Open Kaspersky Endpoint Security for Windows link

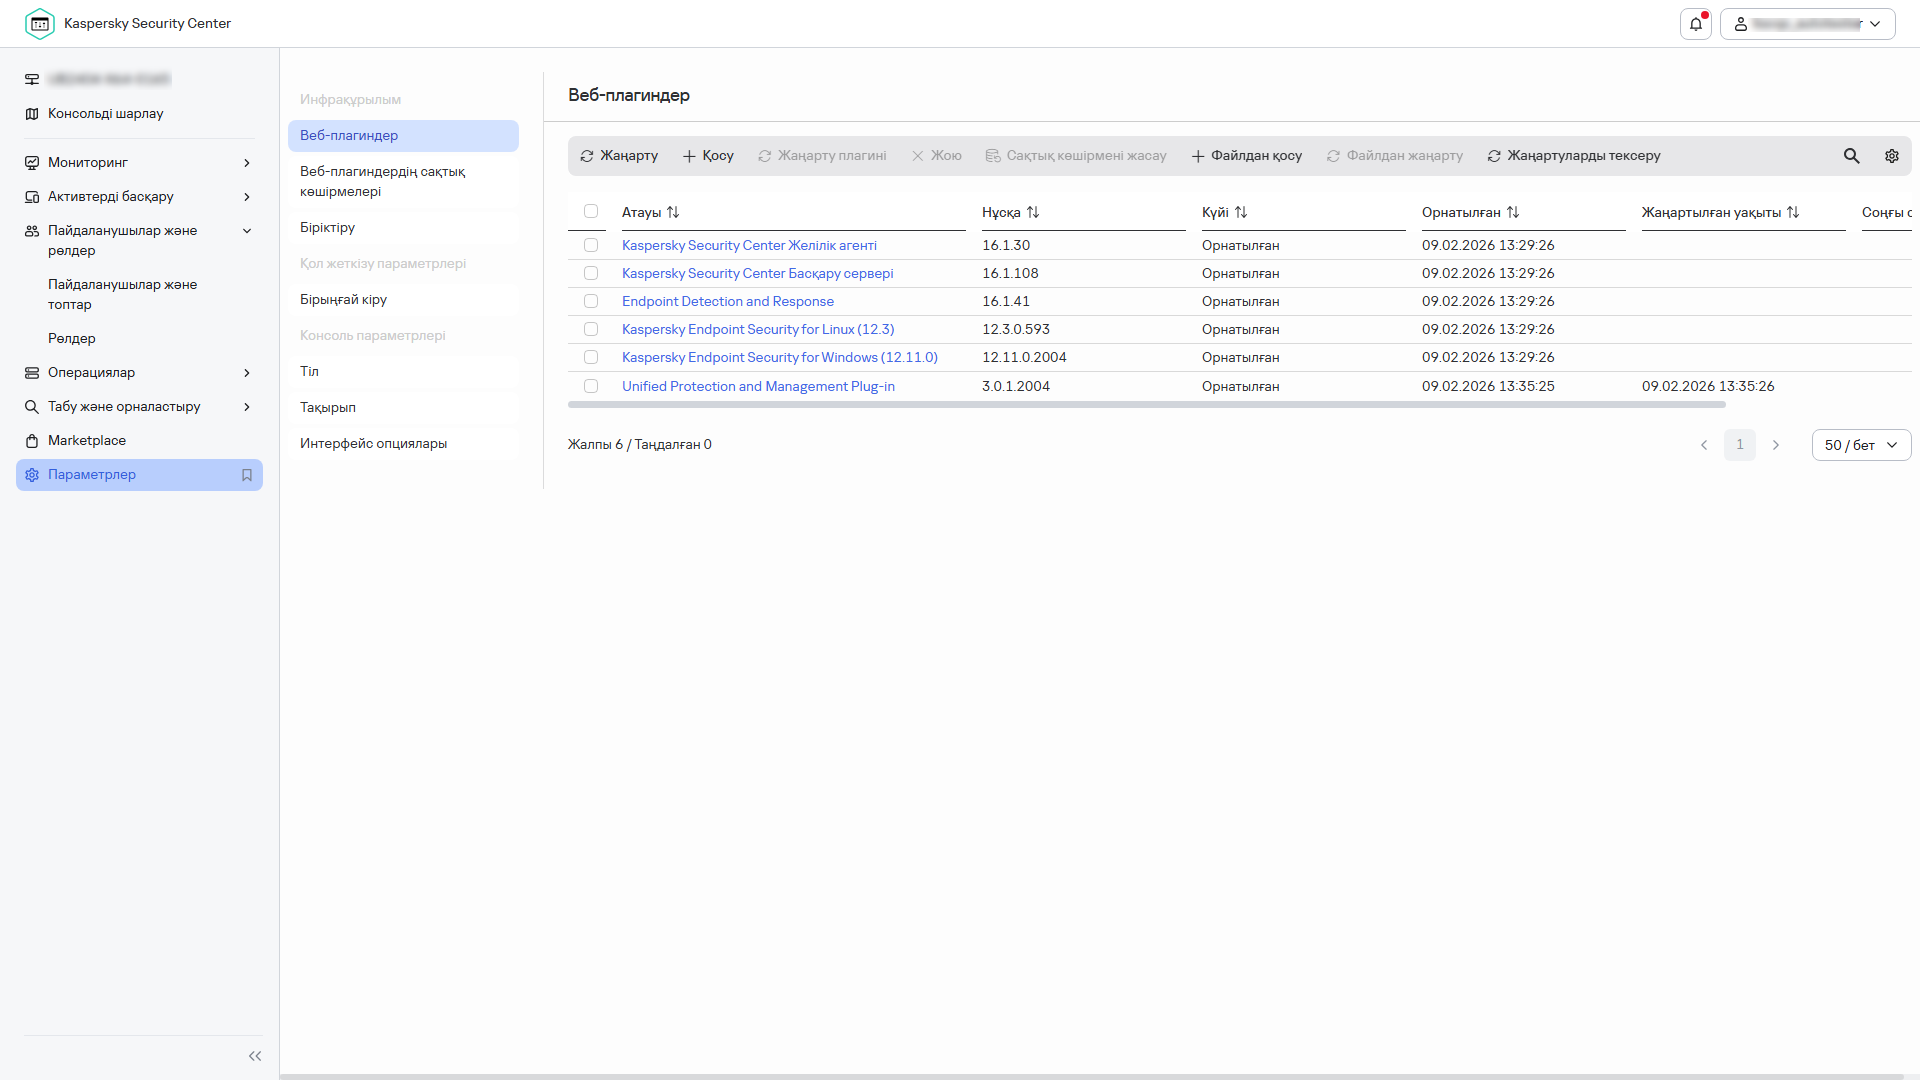click(779, 357)
